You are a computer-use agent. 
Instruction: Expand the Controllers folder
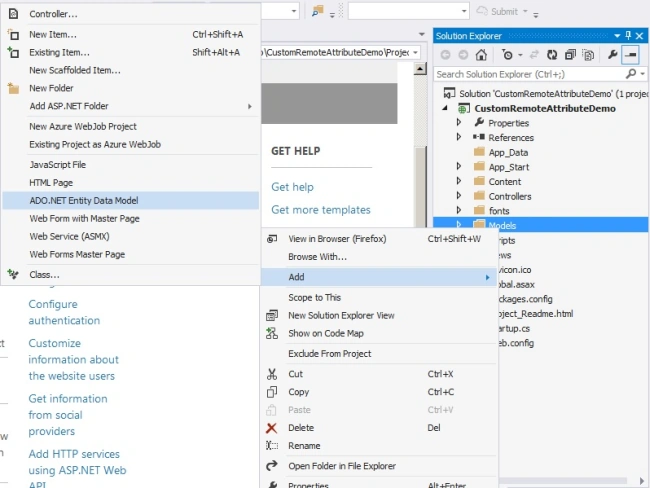[458, 196]
